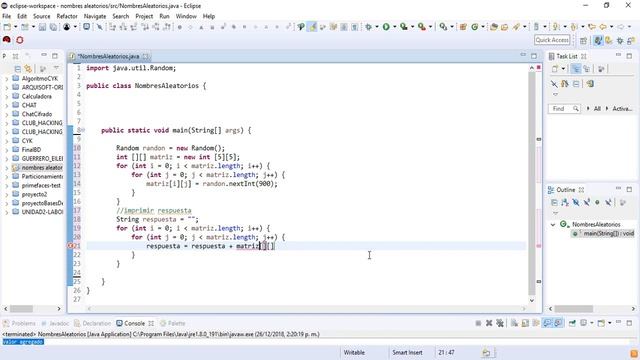Click the error marker on line 21

(x=70, y=246)
